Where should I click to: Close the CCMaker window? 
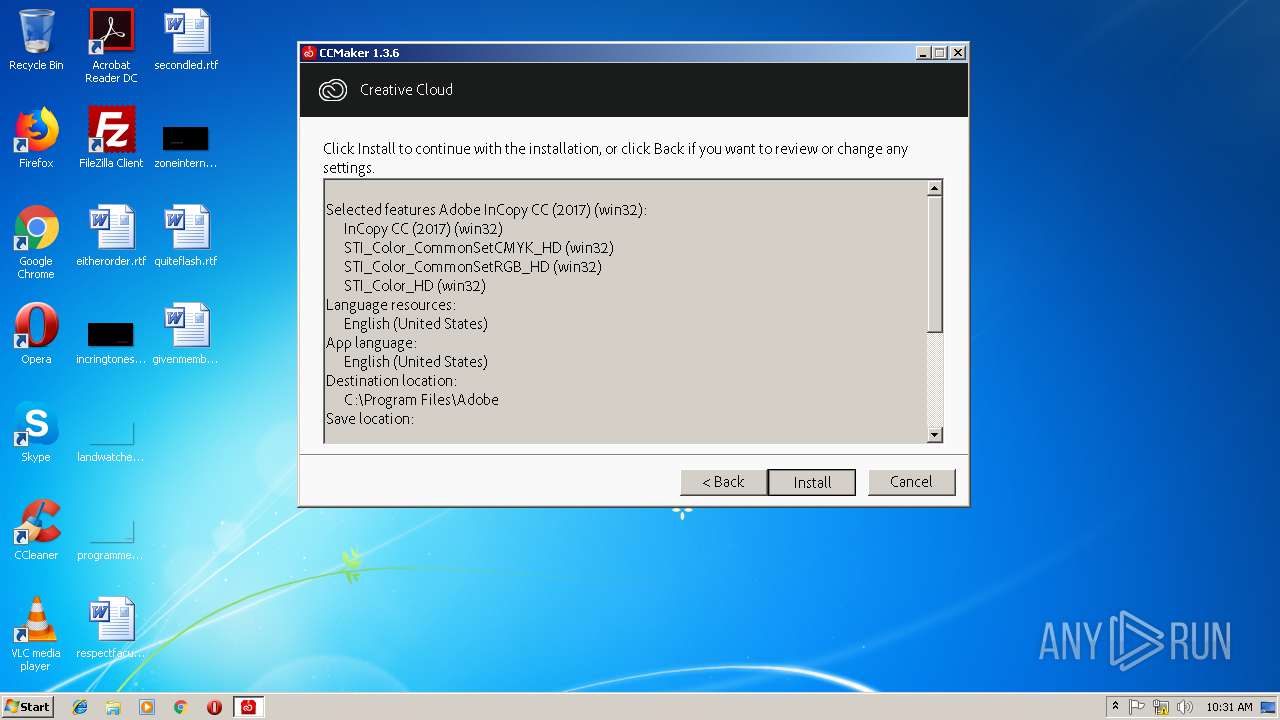click(957, 53)
